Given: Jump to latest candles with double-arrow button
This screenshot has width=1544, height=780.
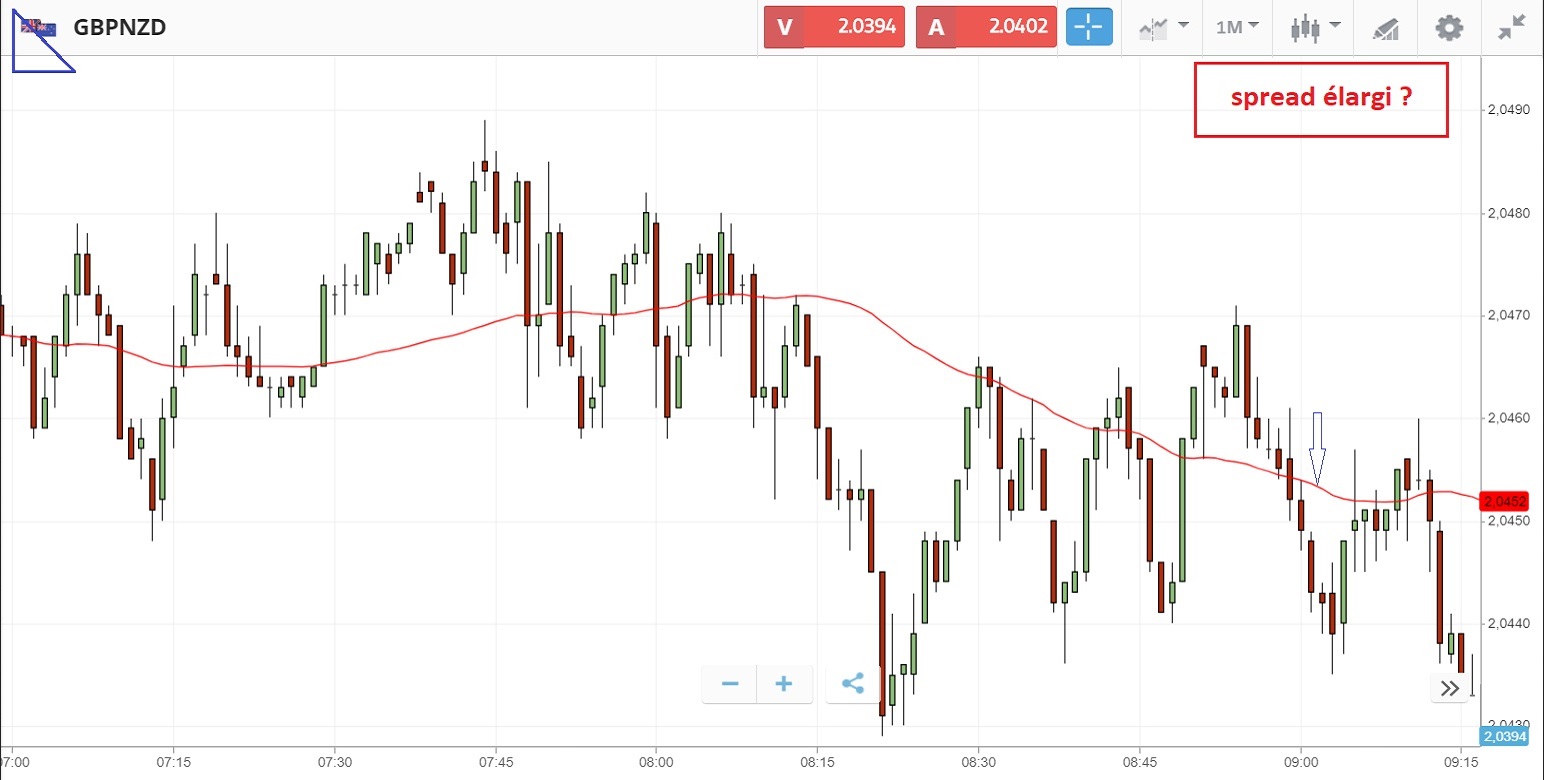Looking at the screenshot, I should click(x=1449, y=687).
